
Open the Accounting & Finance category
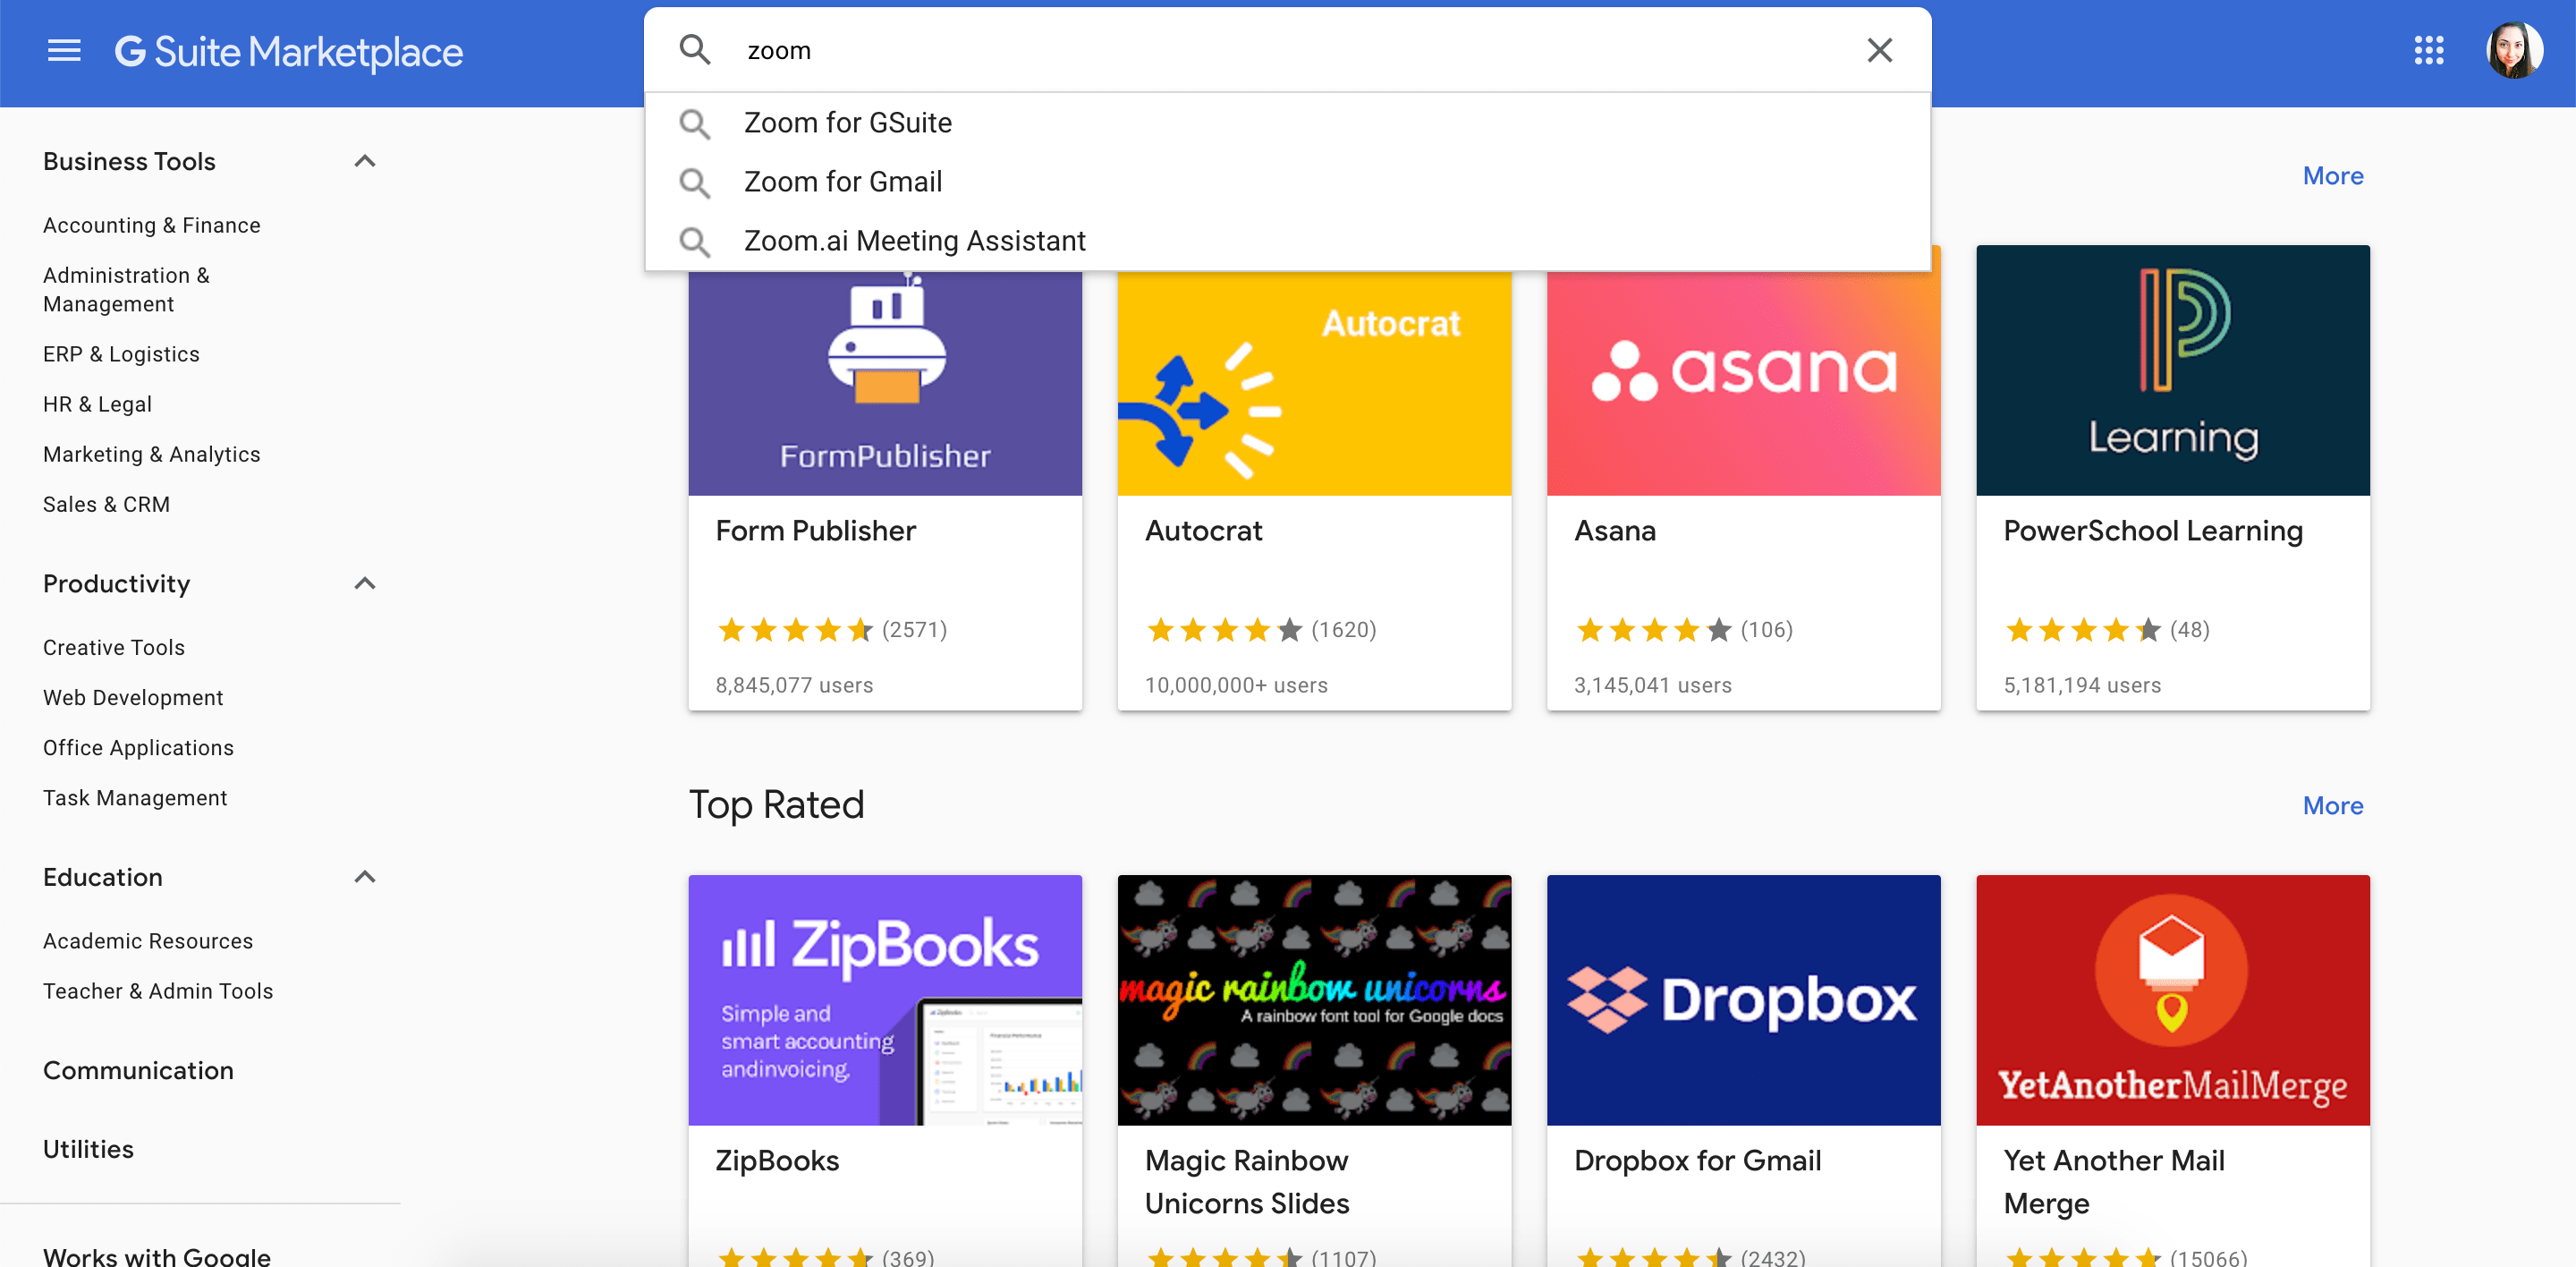click(151, 225)
